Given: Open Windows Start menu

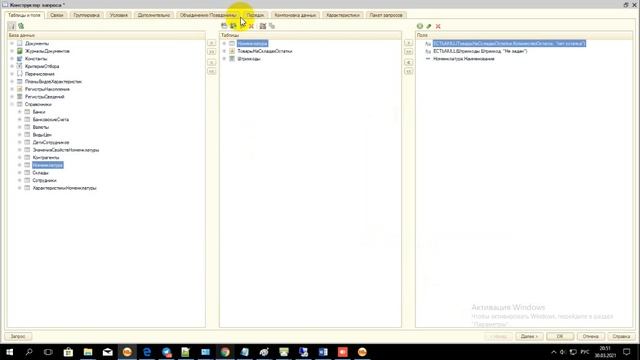Looking at the screenshot, I should click(9, 352).
